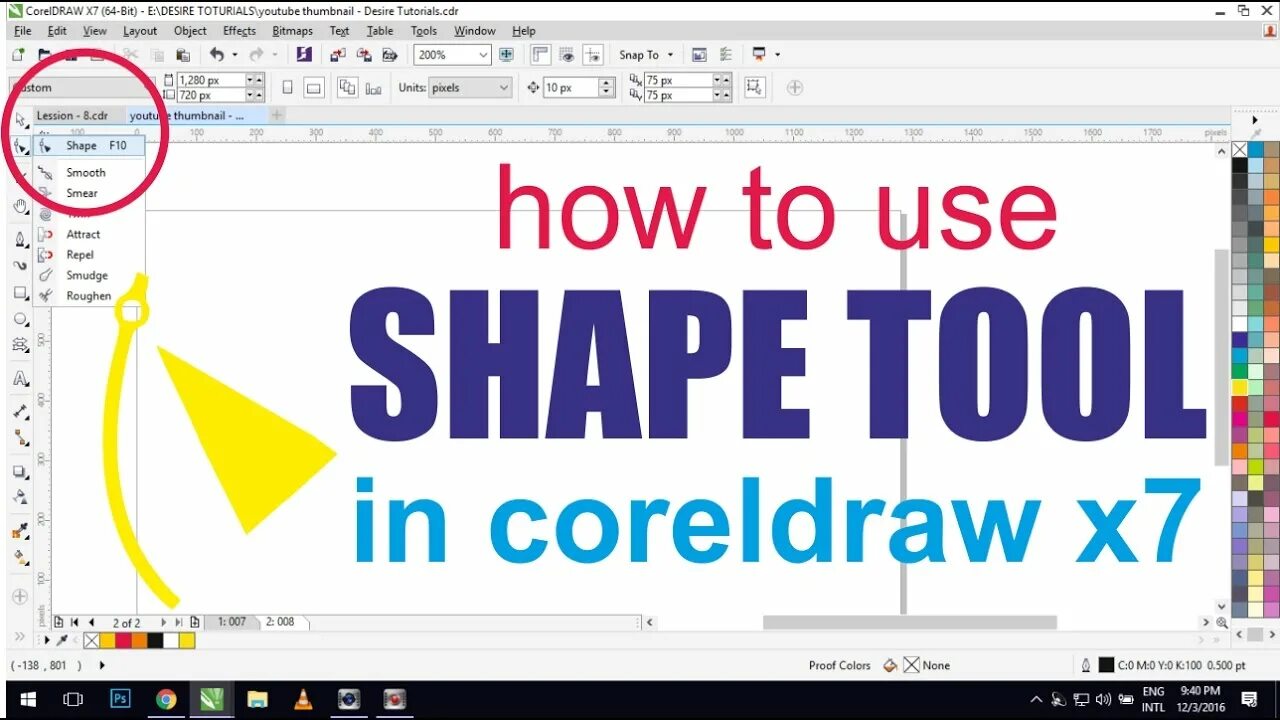Toggle Show Guidelines button
The image size is (1280, 720).
(594, 55)
